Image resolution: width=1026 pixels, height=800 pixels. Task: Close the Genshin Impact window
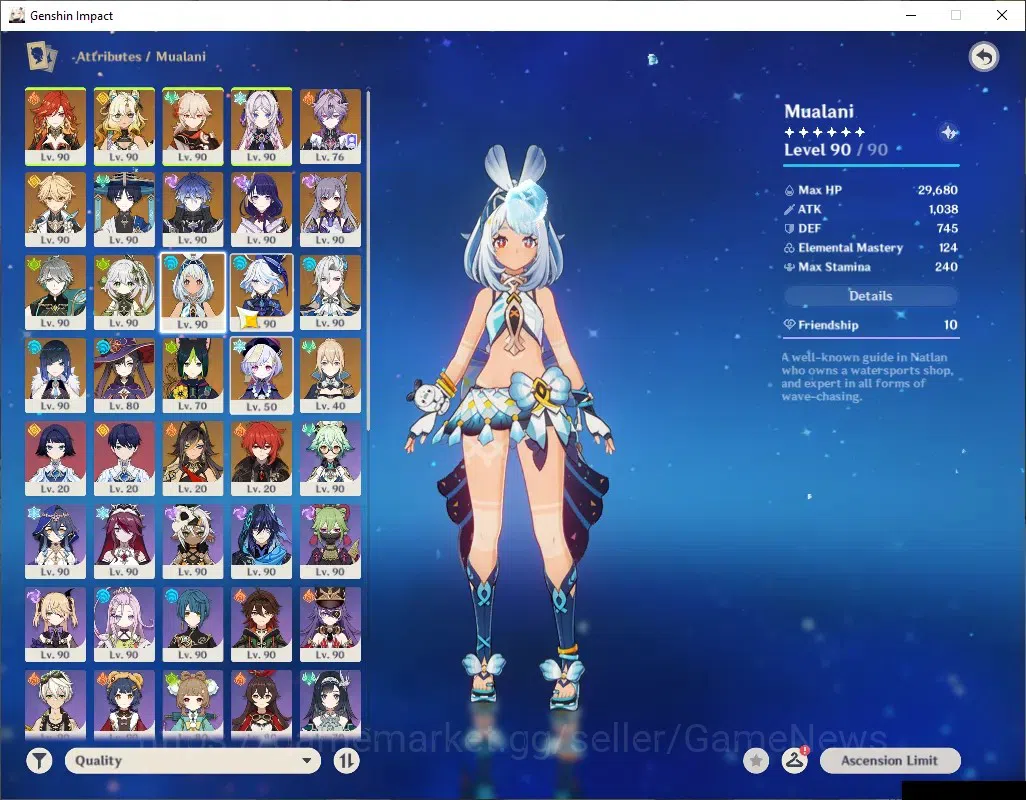1002,15
